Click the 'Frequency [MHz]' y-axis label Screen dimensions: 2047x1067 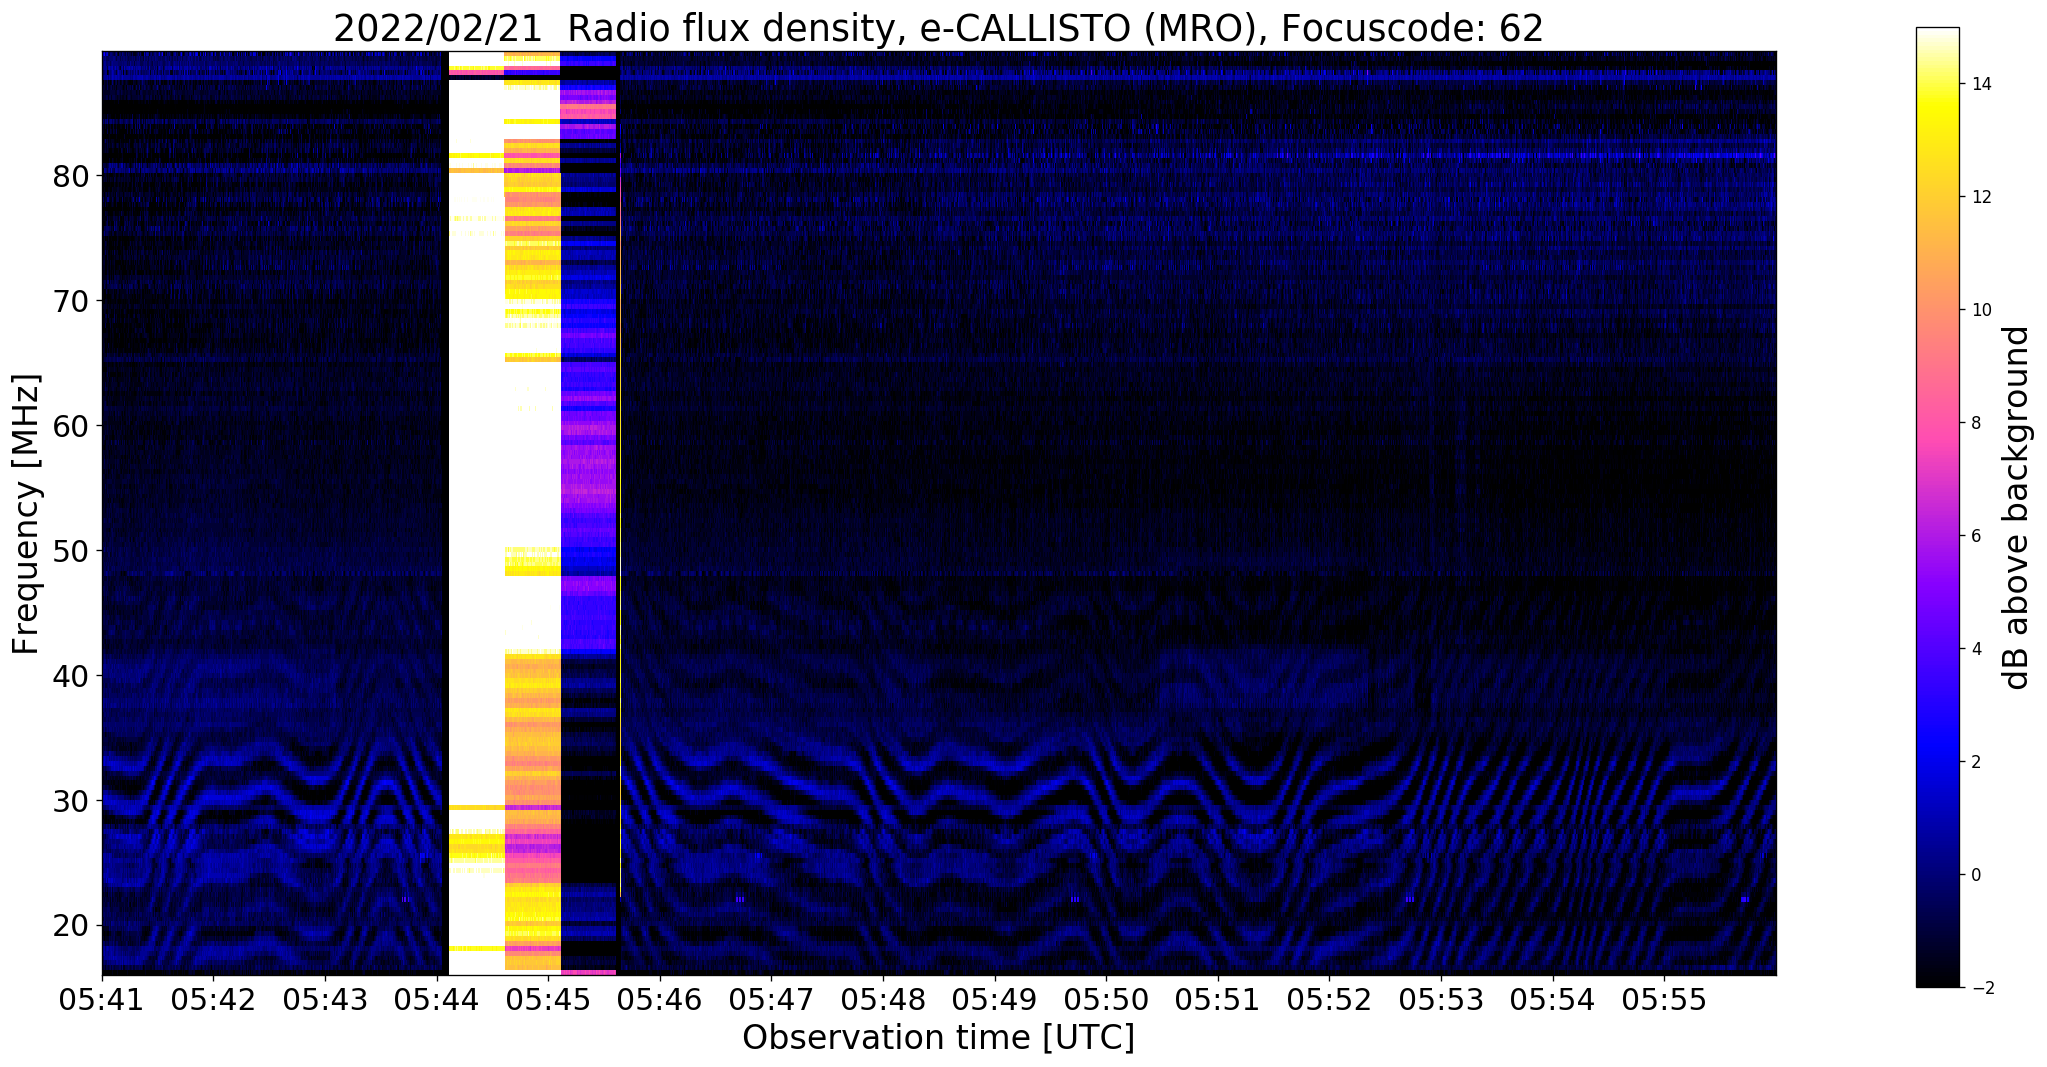[x=27, y=514]
